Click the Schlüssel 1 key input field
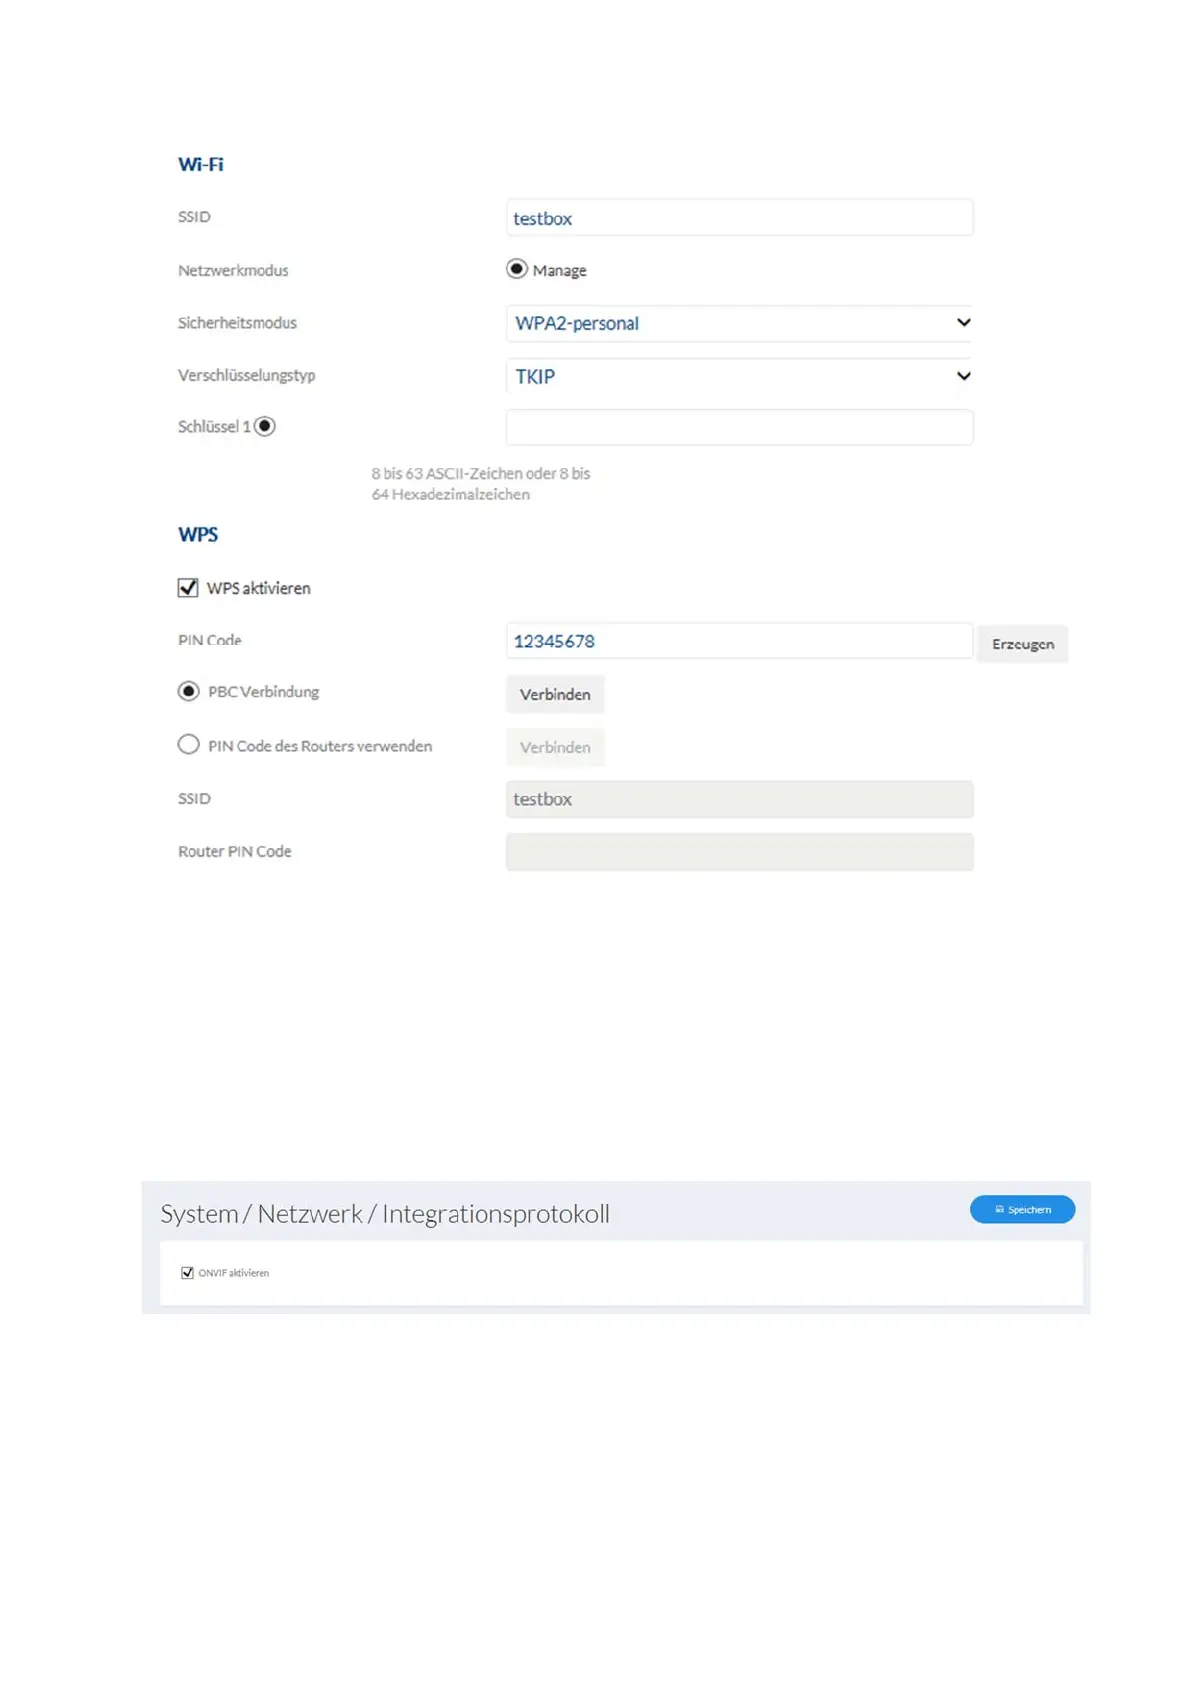The width and height of the screenshot is (1190, 1684). click(x=738, y=427)
